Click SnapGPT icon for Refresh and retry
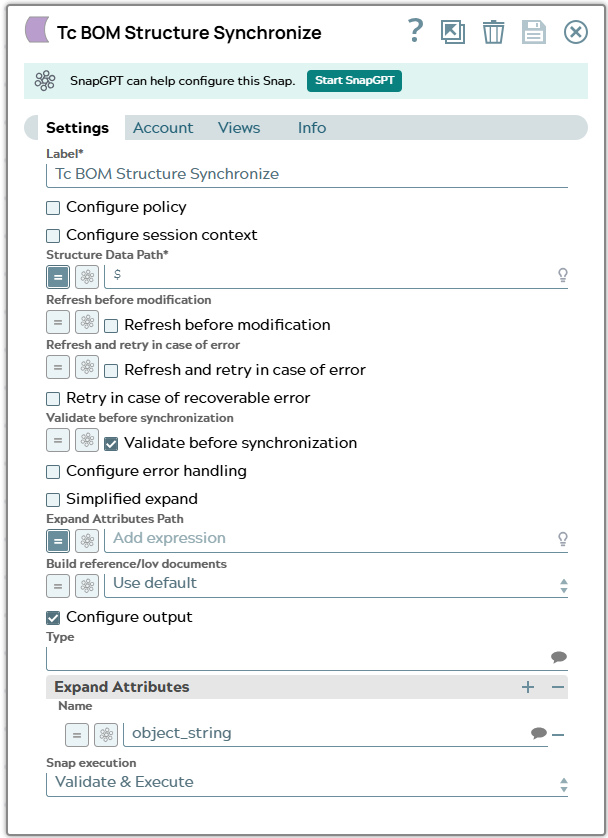608x838 pixels. click(87, 367)
